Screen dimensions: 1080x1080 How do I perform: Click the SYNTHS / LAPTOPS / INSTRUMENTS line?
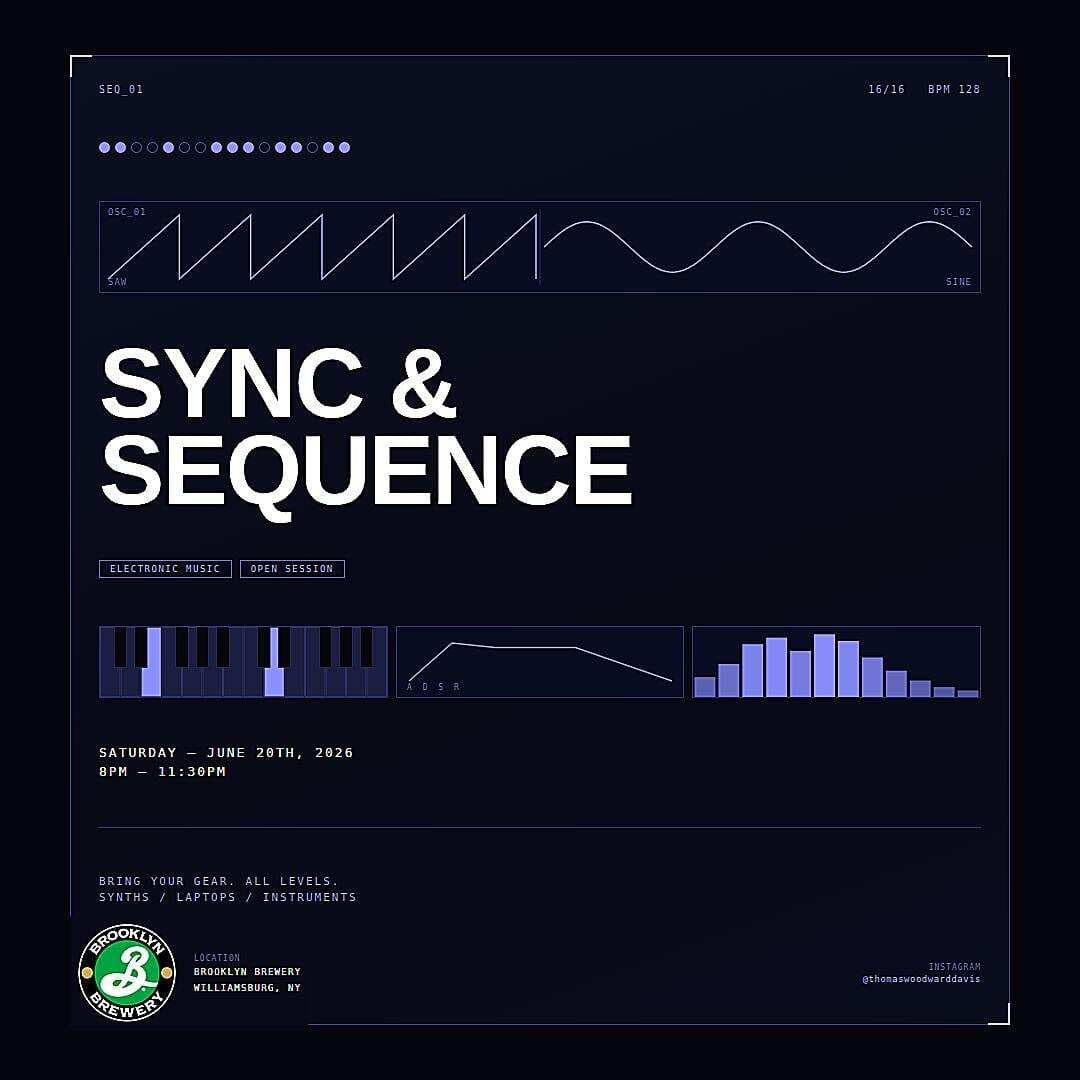point(228,897)
